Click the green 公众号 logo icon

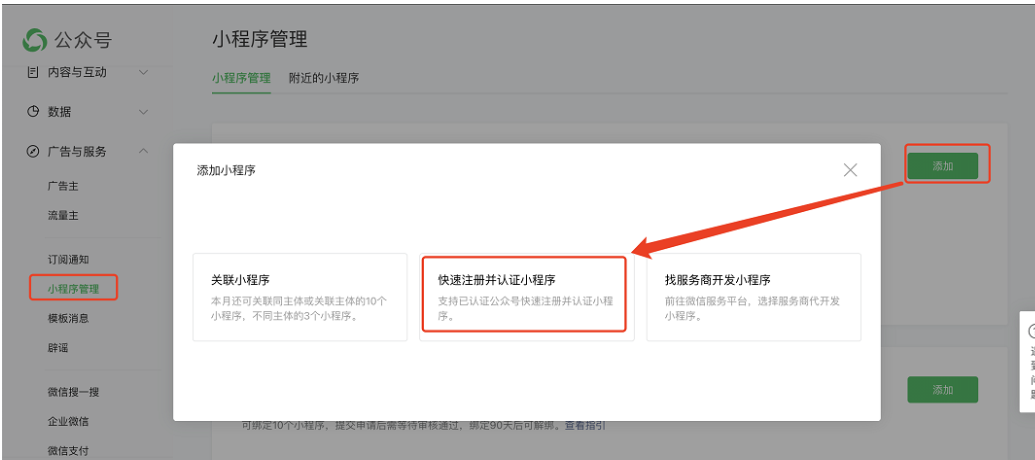[34, 40]
